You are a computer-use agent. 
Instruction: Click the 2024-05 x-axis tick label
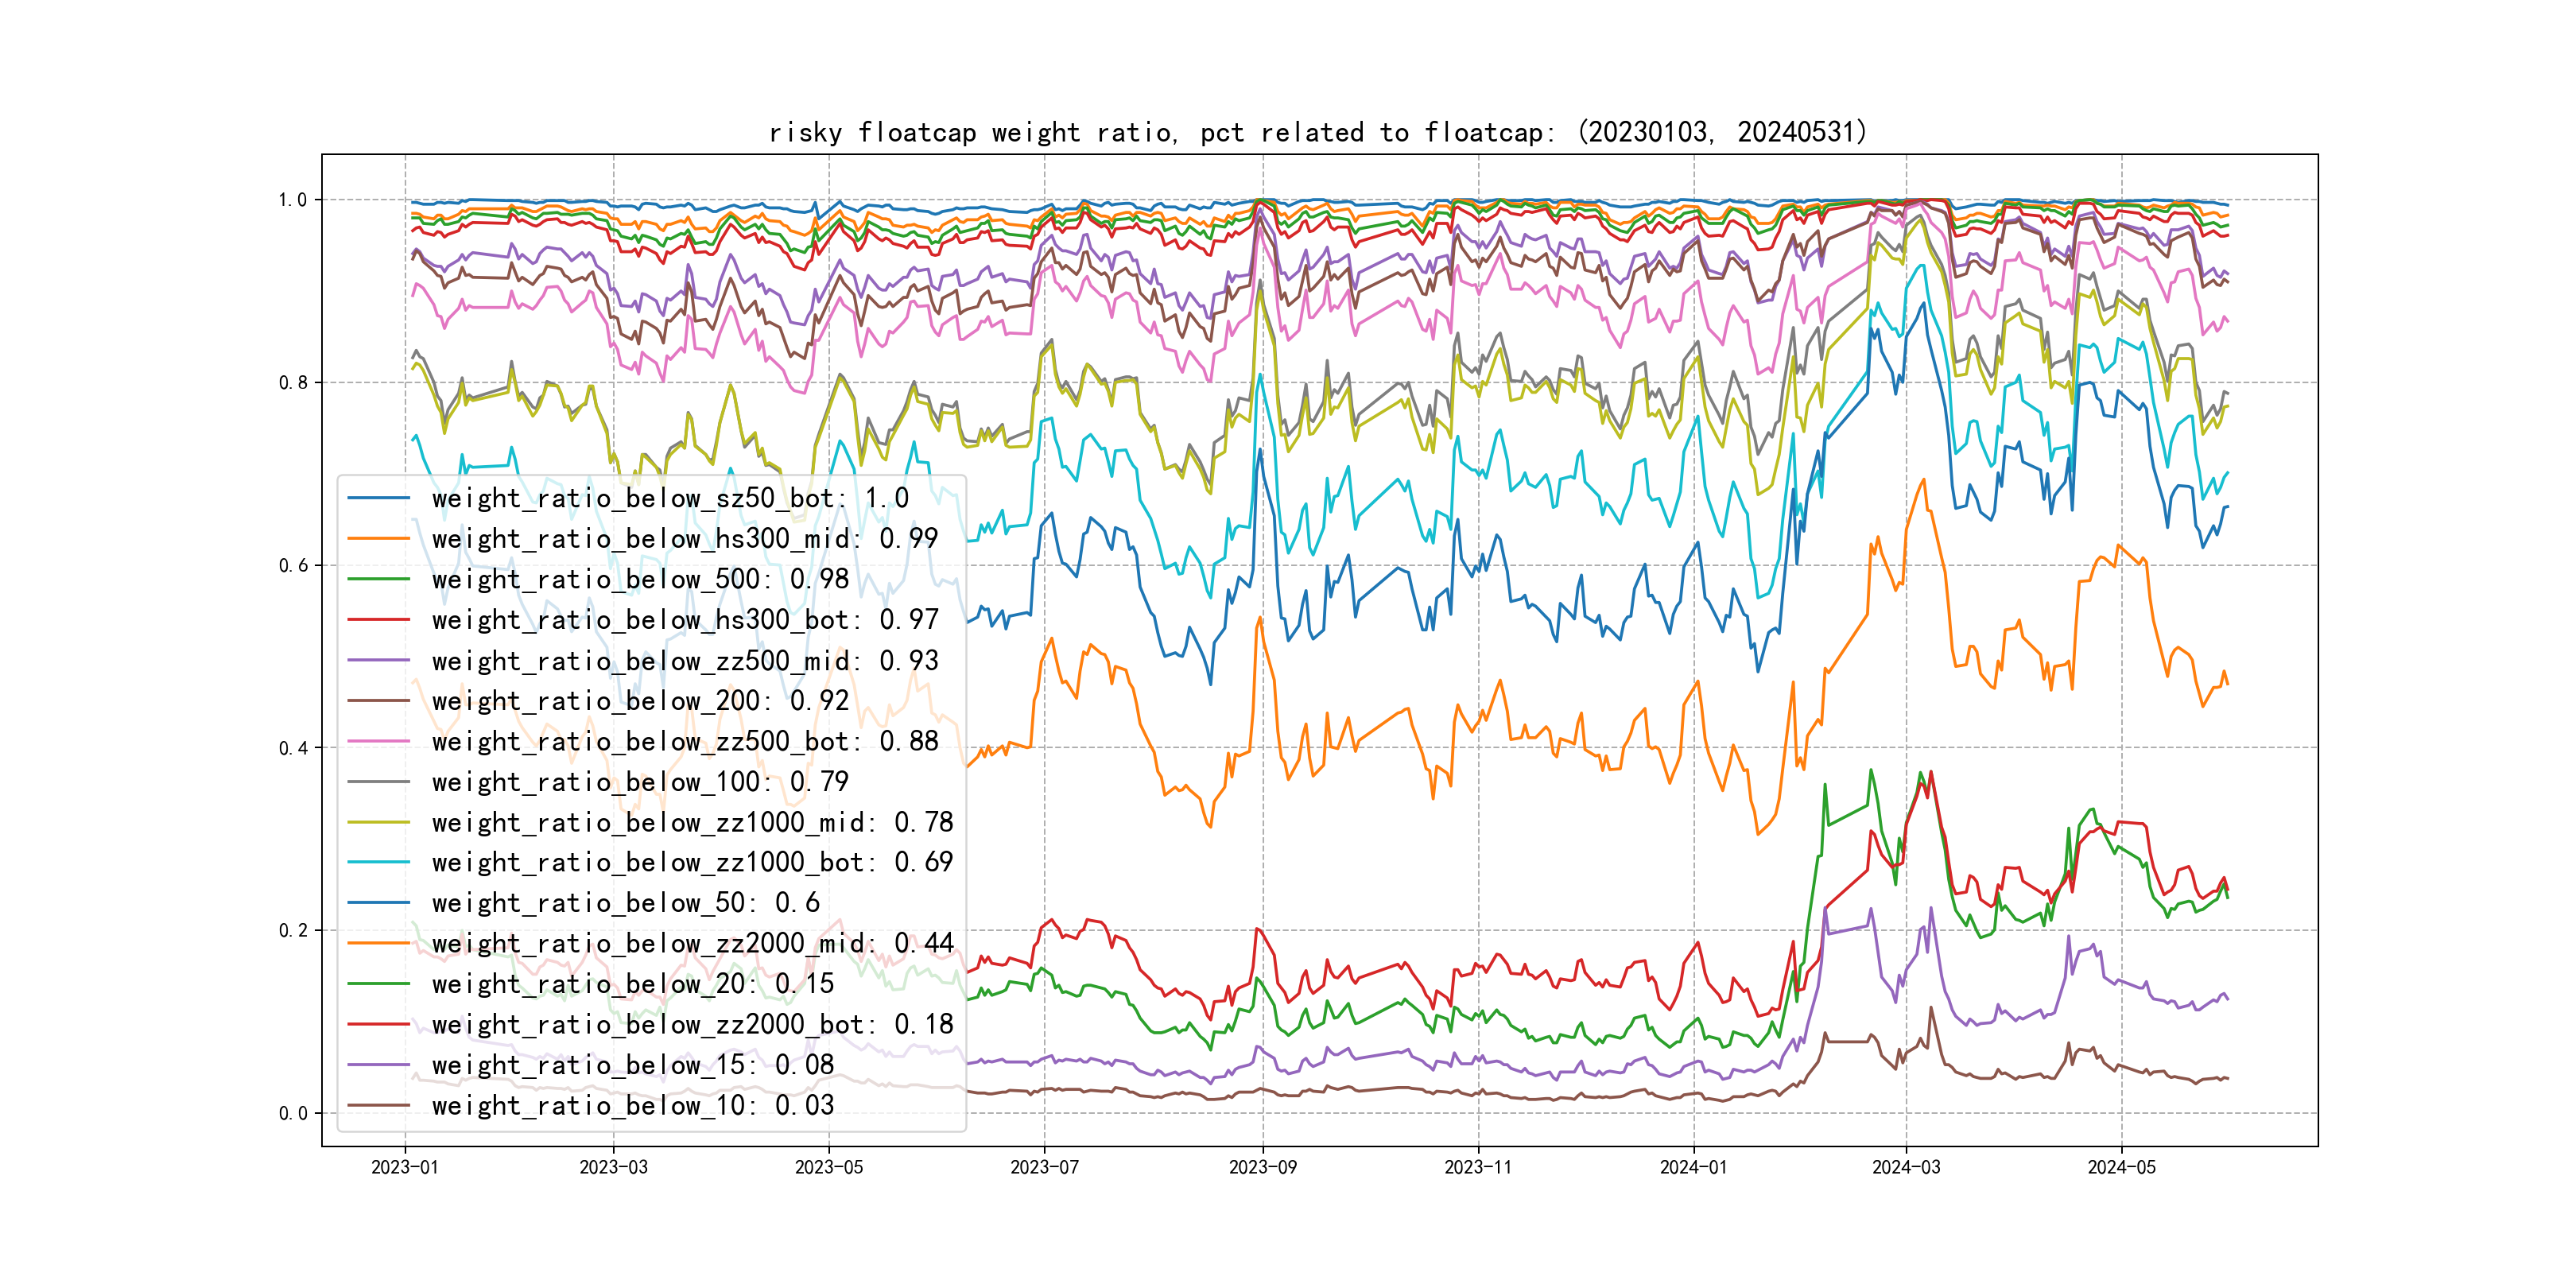(x=2121, y=1167)
